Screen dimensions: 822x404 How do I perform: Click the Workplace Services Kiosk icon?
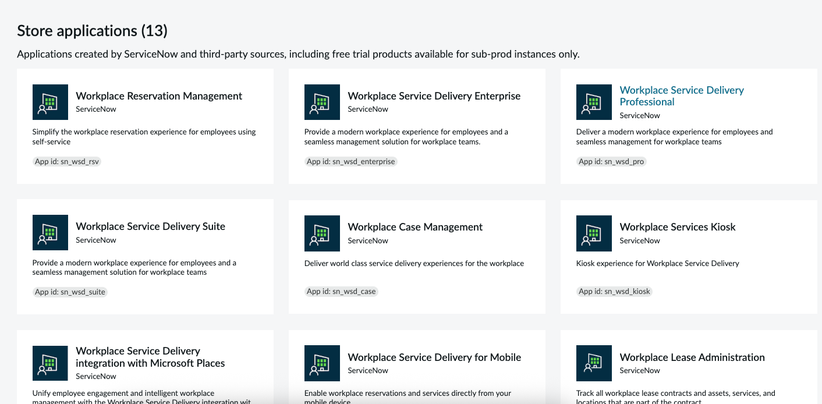coord(594,233)
